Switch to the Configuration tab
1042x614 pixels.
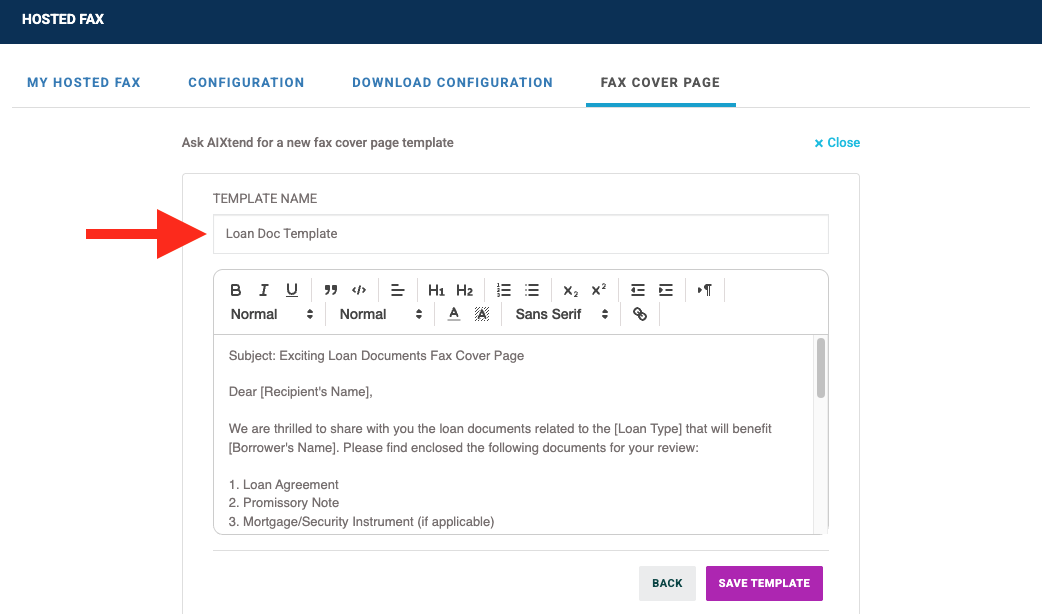pyautogui.click(x=246, y=82)
